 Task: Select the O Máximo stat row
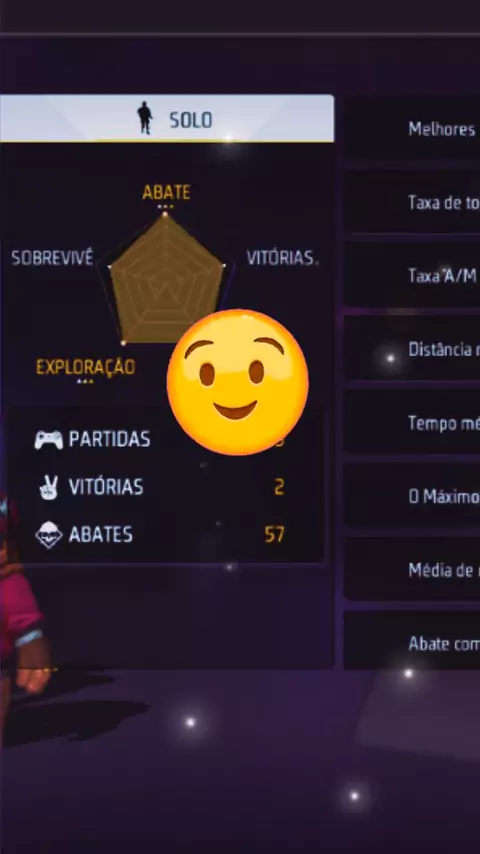[412, 496]
